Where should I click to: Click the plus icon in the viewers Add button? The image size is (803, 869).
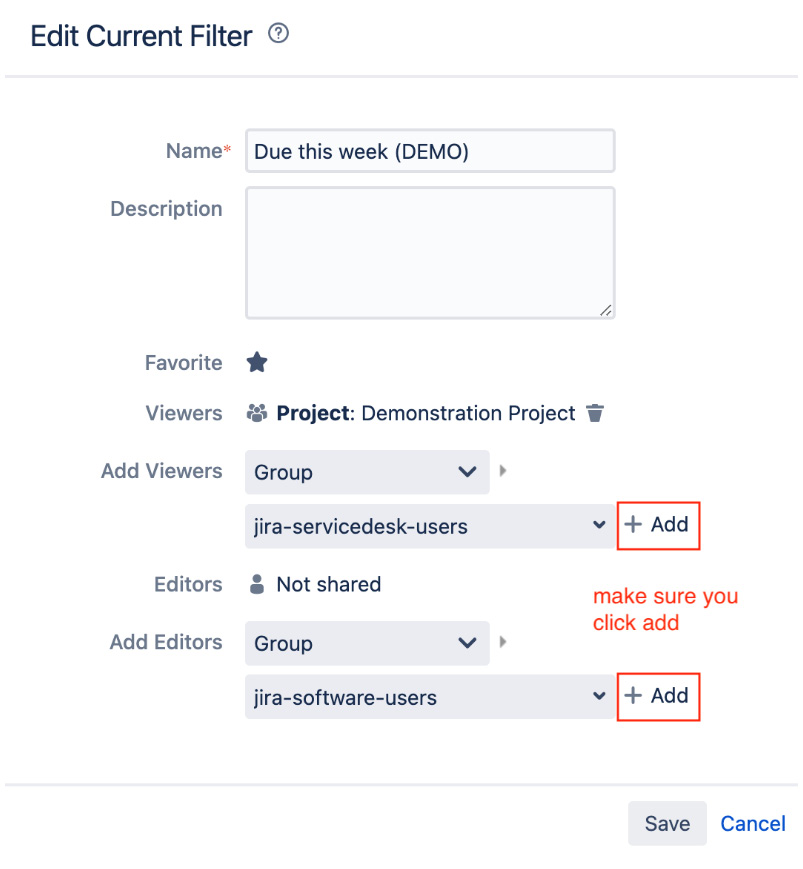click(632, 524)
